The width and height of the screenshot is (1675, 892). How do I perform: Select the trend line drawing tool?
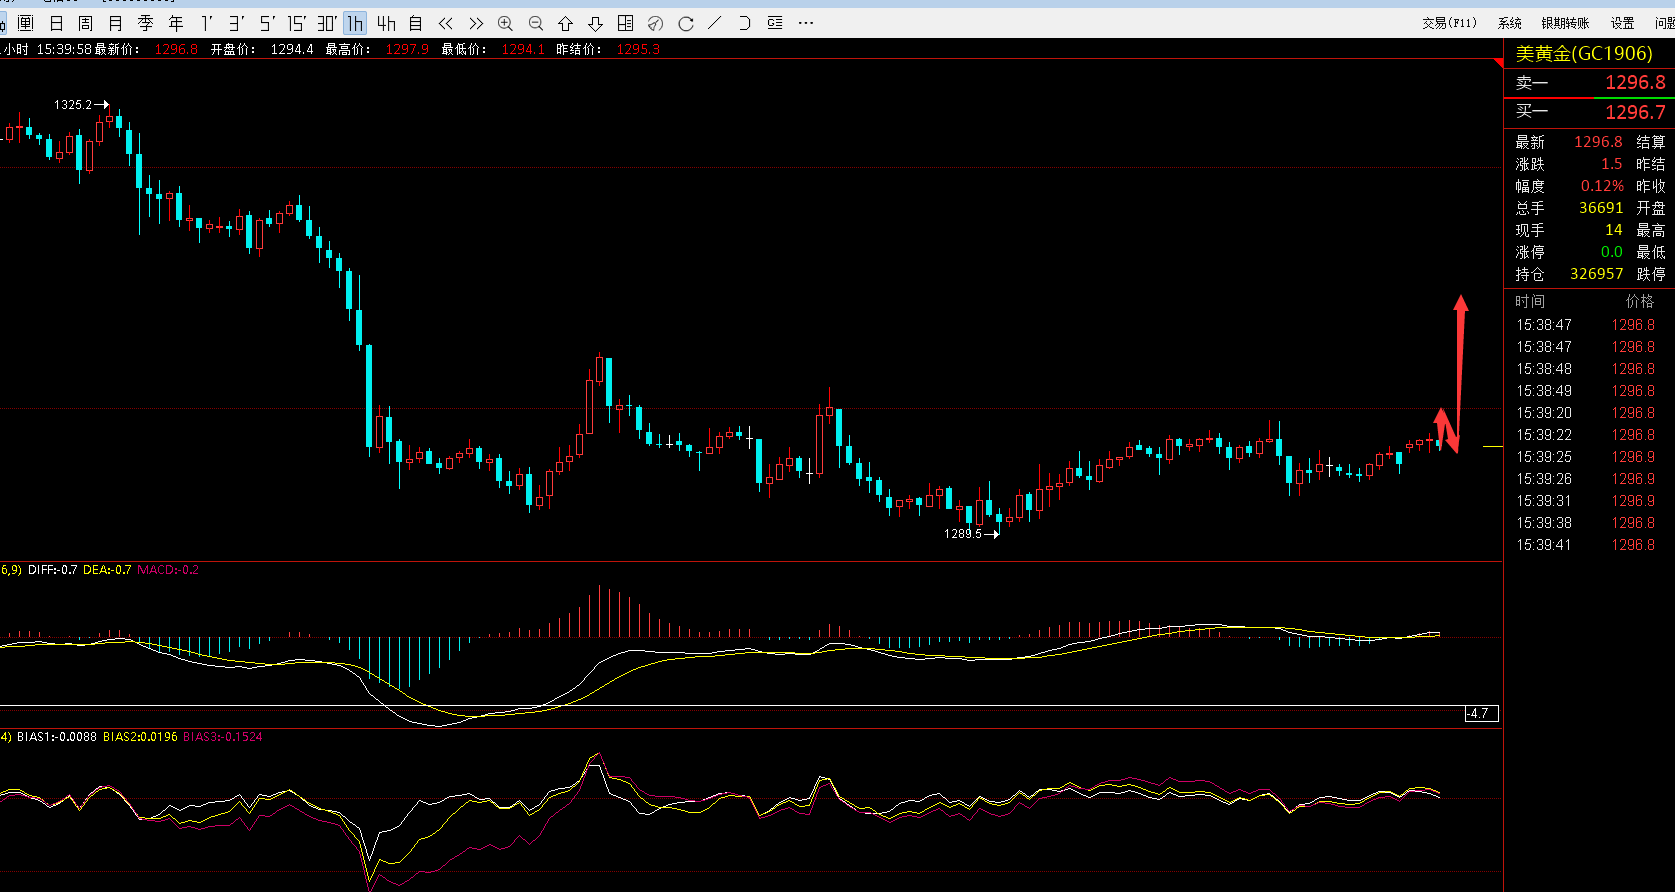714,23
